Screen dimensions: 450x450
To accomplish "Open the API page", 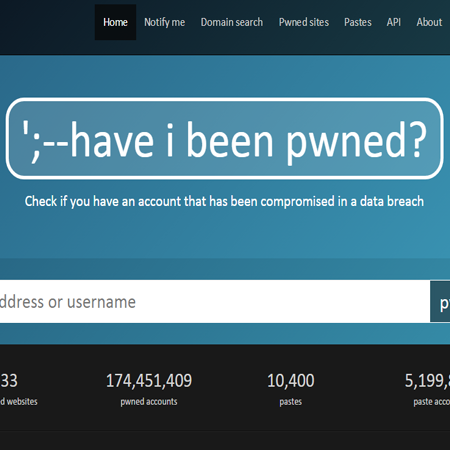I will click(x=394, y=22).
